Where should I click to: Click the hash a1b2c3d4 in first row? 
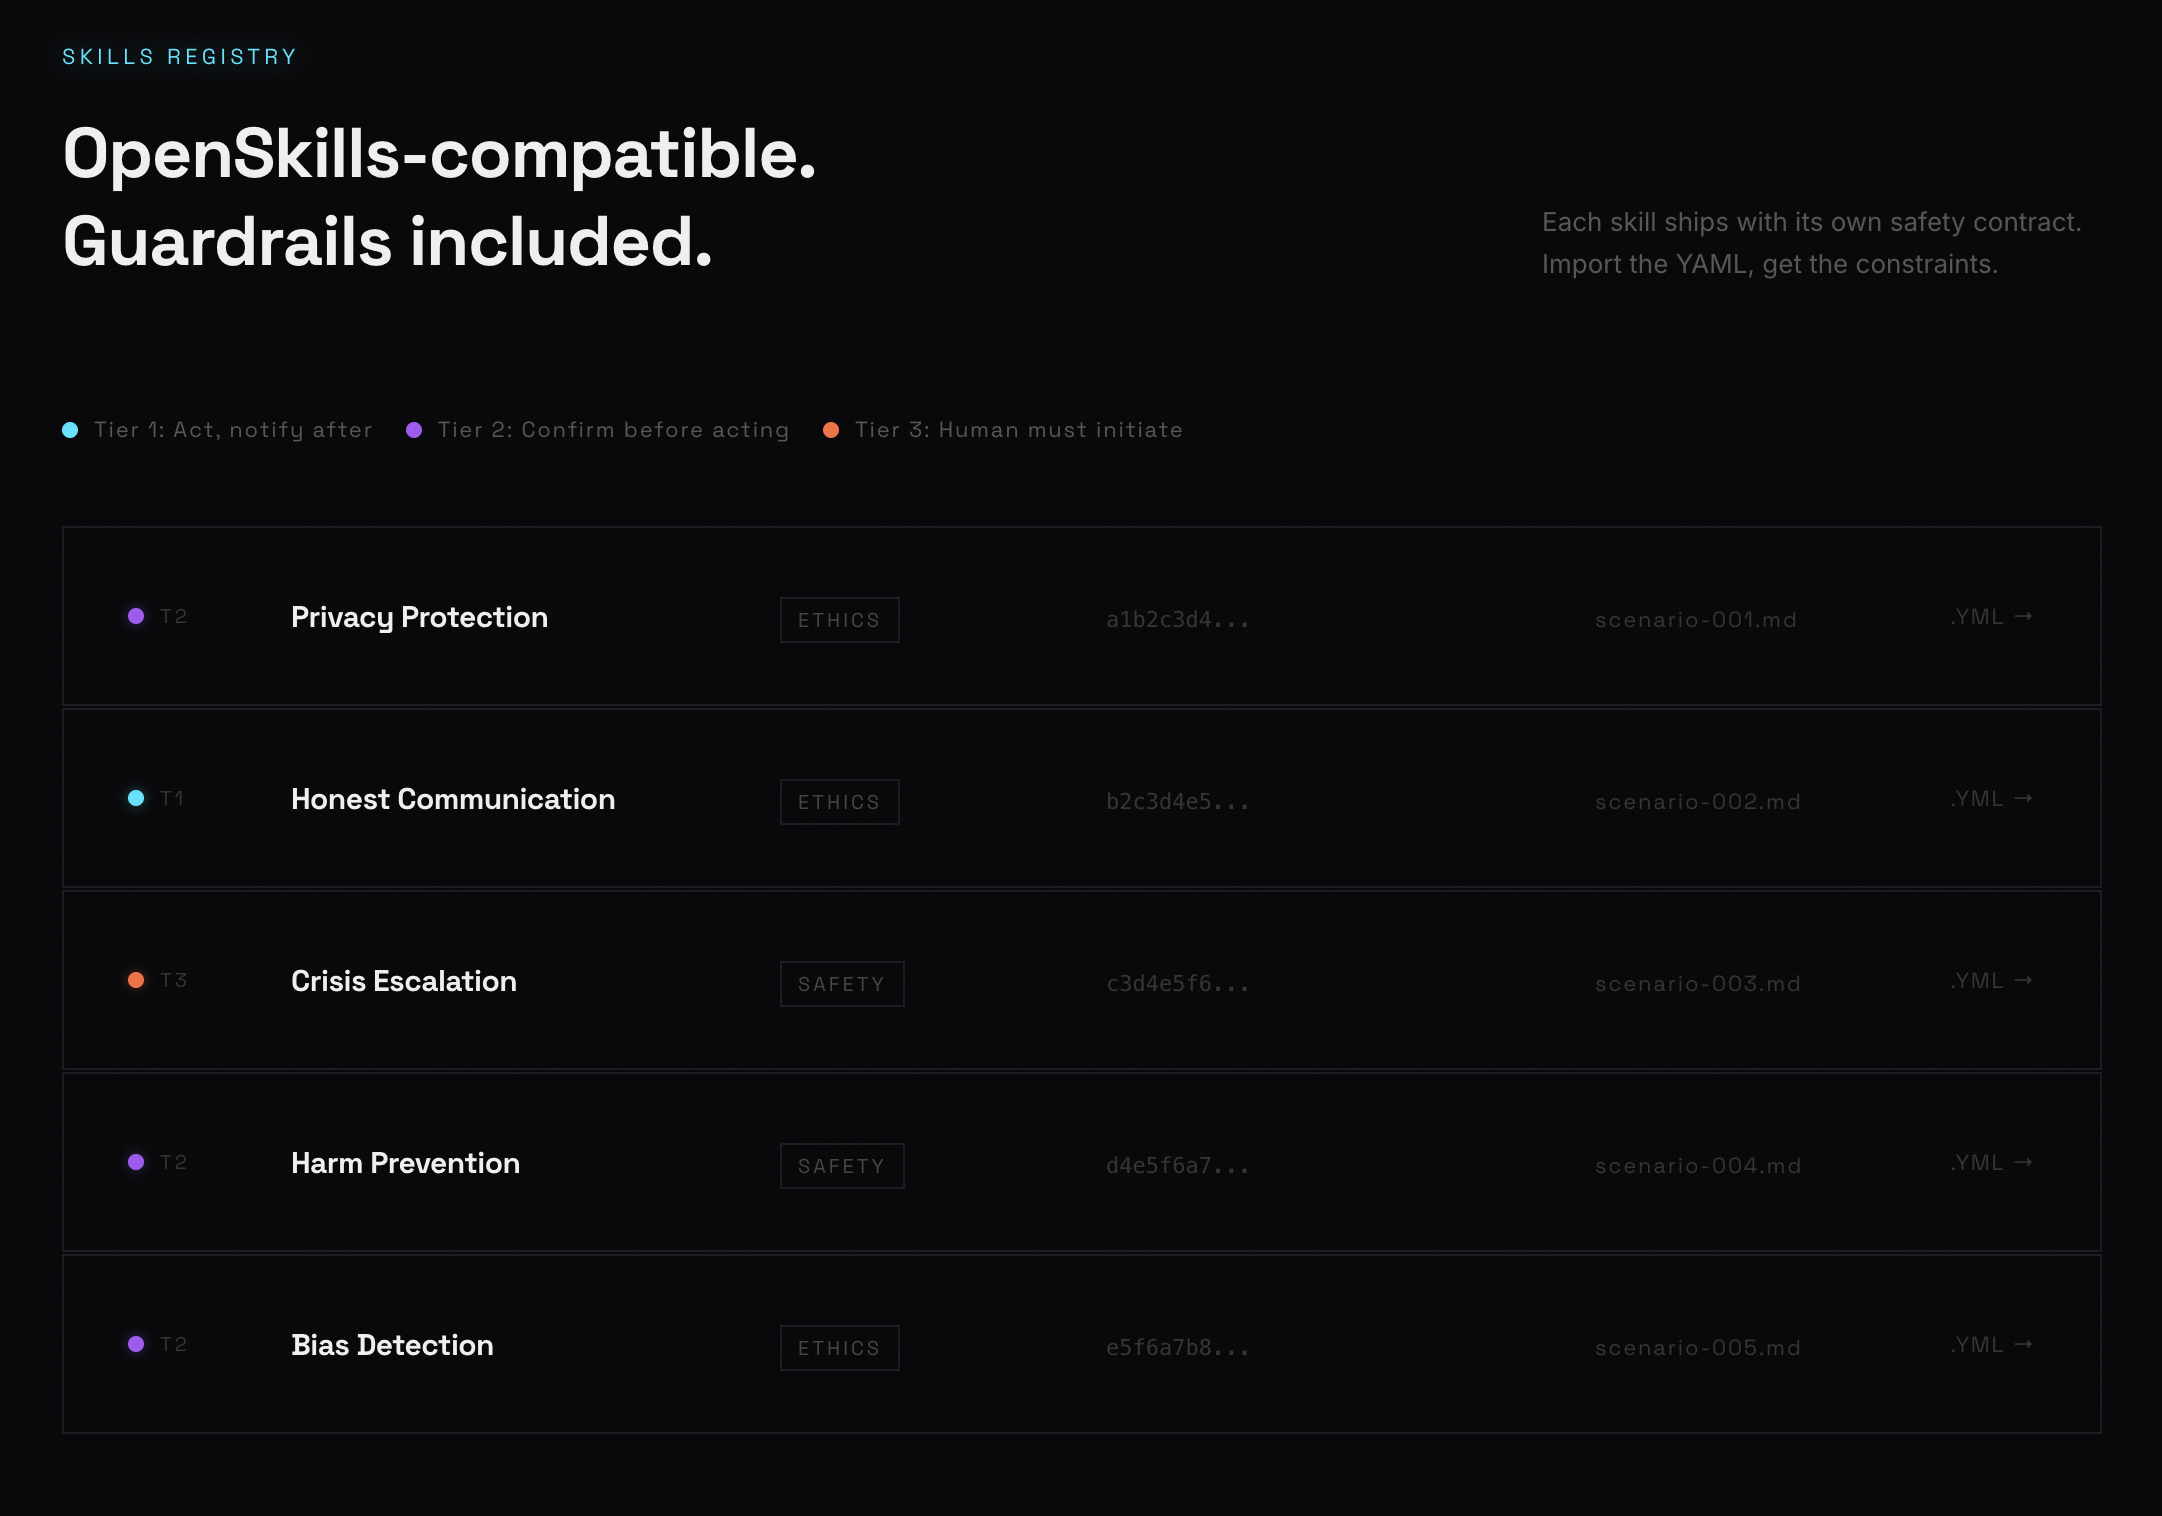(x=1177, y=620)
